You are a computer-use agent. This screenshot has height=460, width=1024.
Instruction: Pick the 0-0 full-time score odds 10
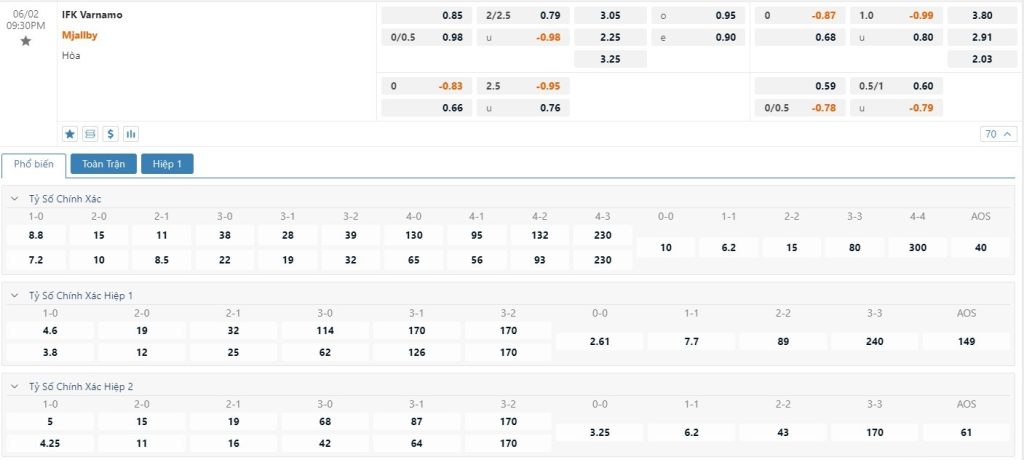666,247
